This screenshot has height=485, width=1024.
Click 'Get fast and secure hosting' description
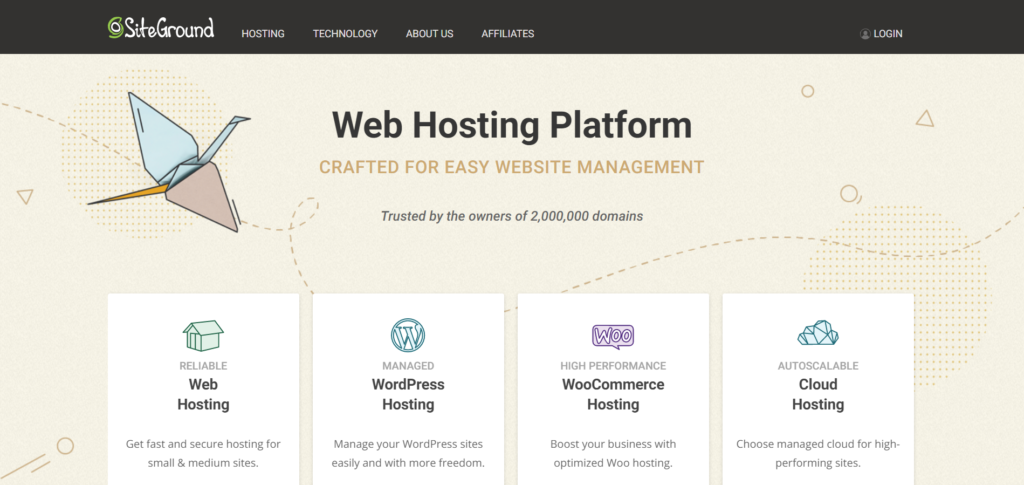point(203,454)
